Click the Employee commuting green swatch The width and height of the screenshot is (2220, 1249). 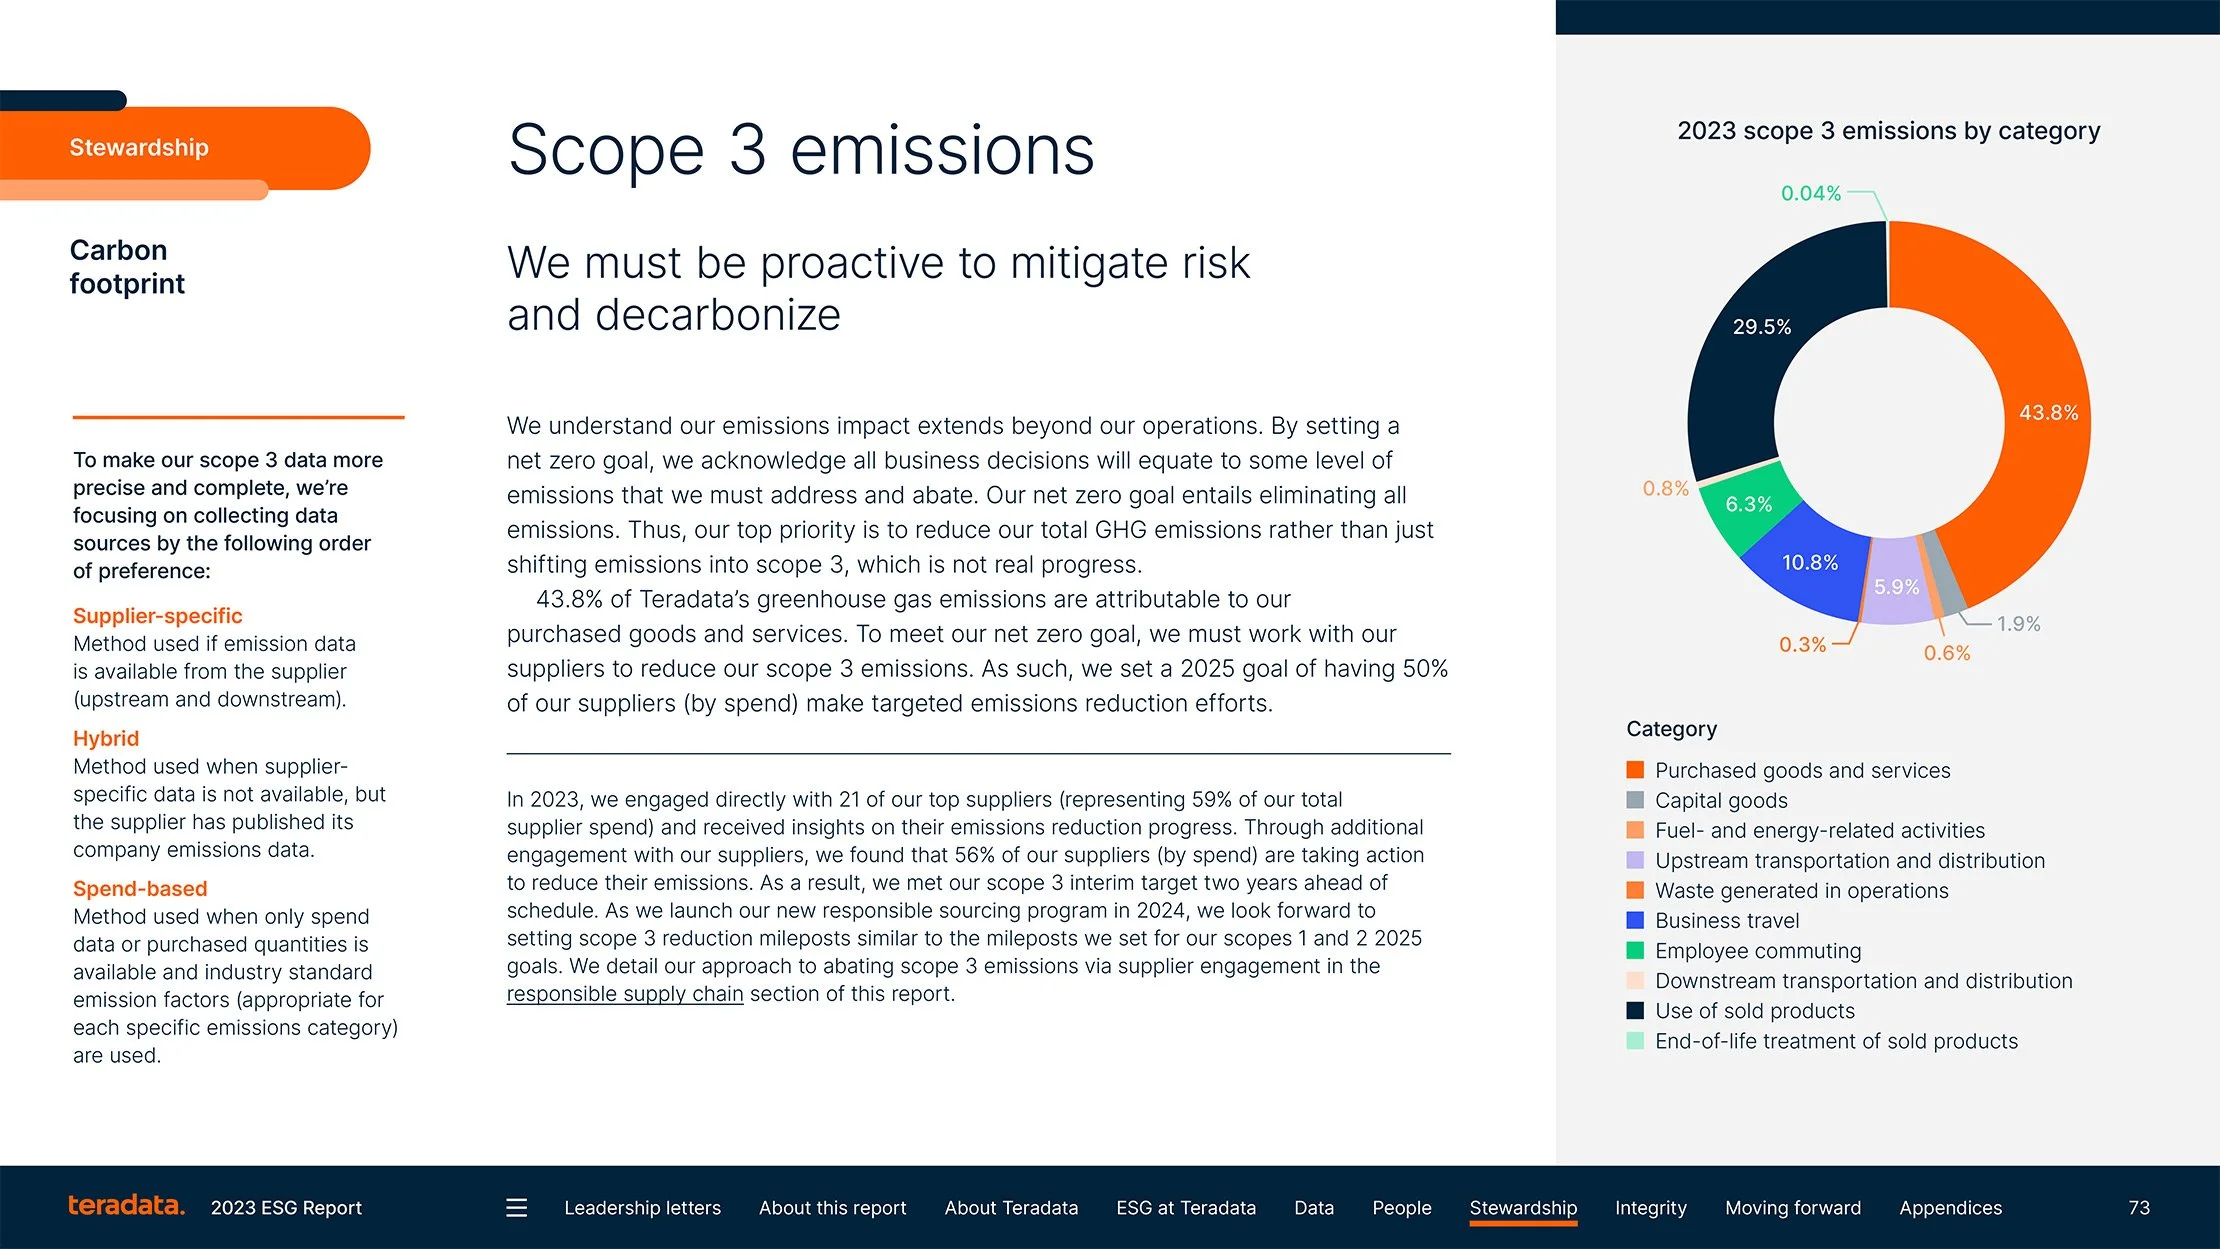point(1635,950)
